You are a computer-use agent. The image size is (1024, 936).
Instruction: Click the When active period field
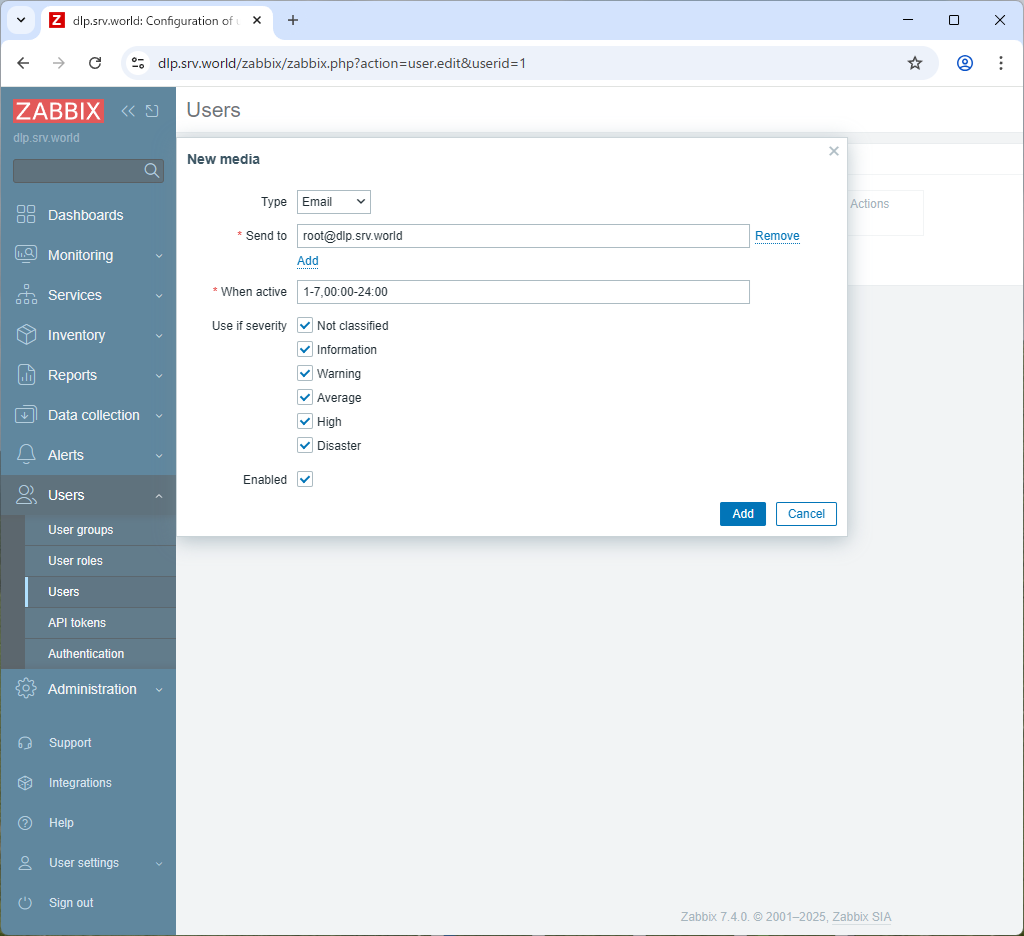tap(523, 292)
